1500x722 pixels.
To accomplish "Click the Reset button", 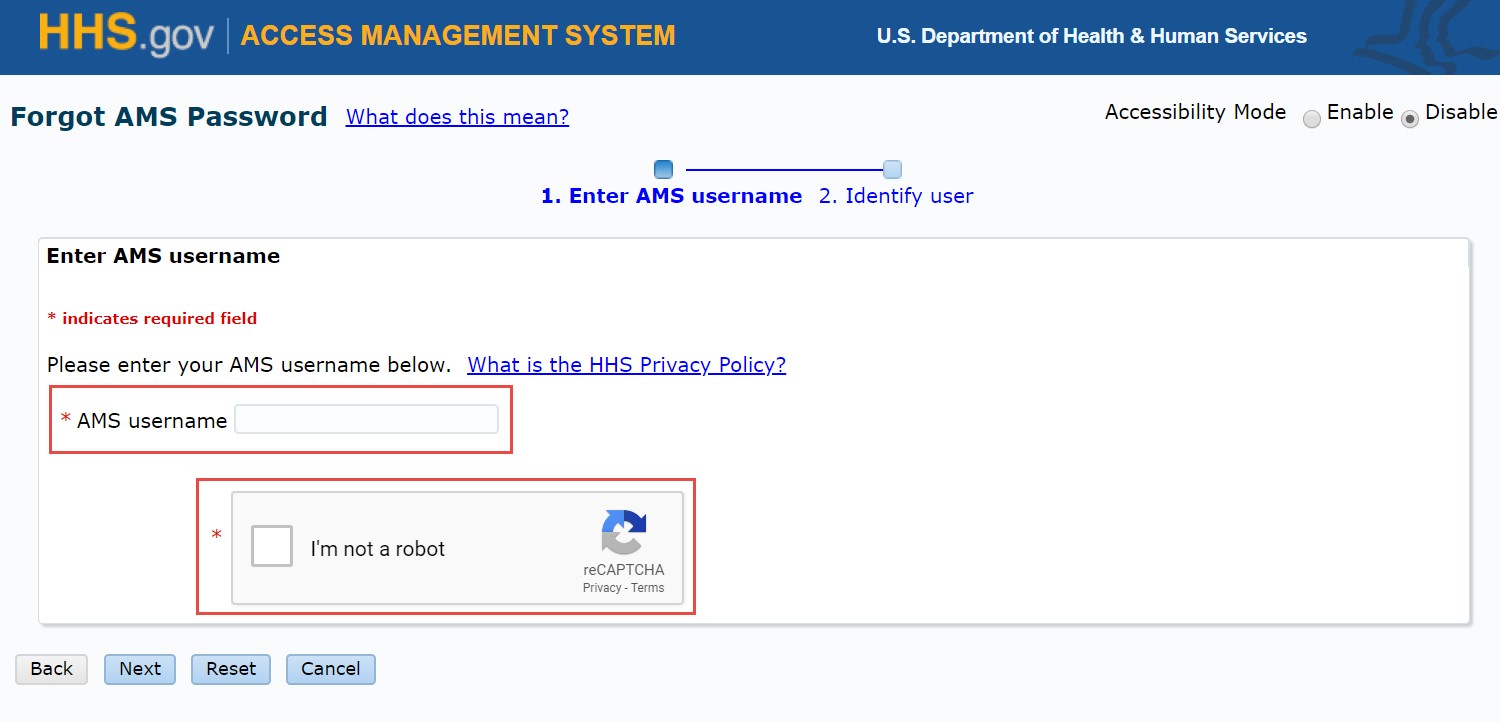I will [231, 669].
